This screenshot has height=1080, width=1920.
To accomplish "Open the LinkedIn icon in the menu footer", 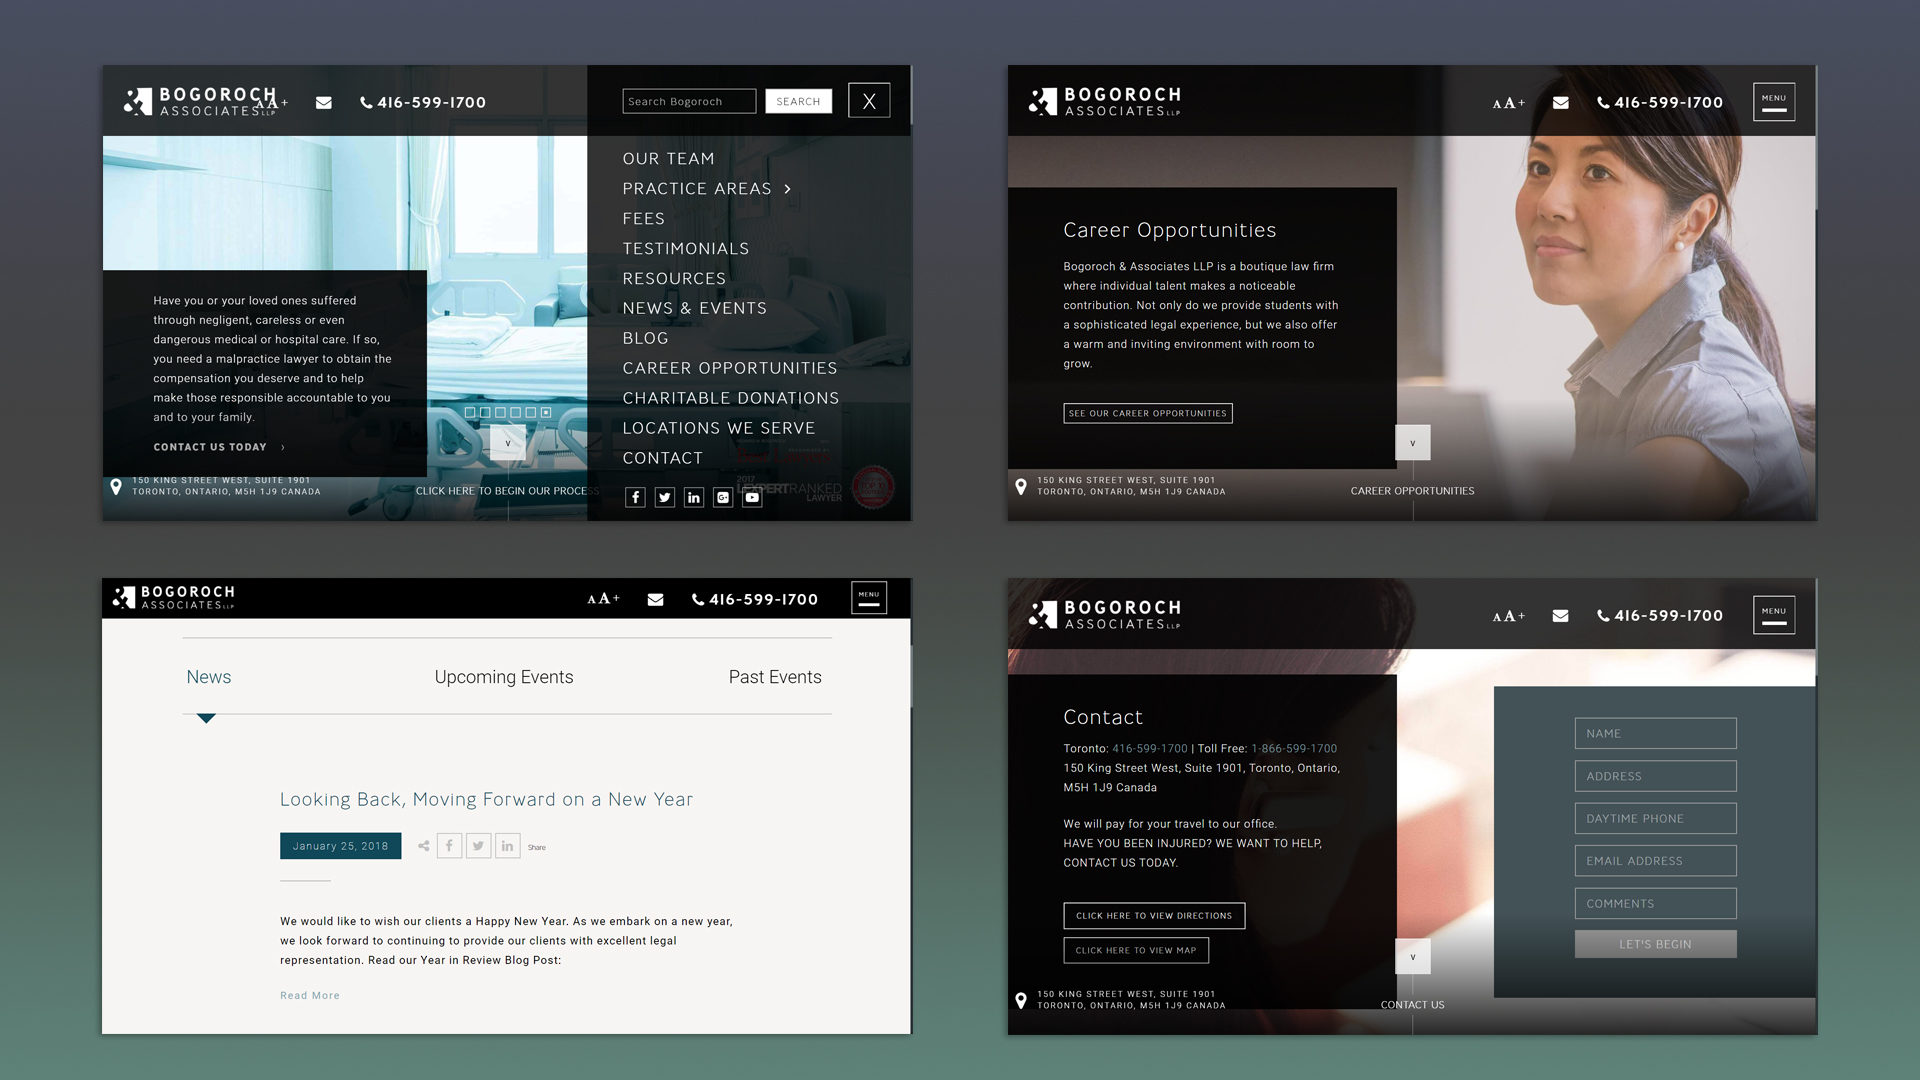I will tap(693, 497).
